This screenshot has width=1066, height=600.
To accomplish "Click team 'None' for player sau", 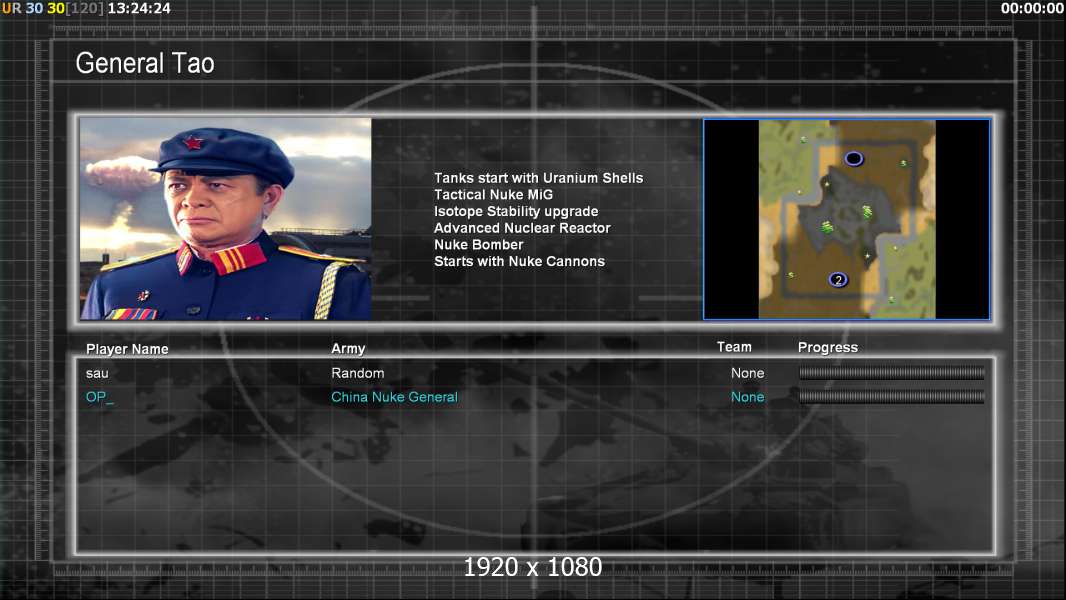I will click(x=747, y=373).
